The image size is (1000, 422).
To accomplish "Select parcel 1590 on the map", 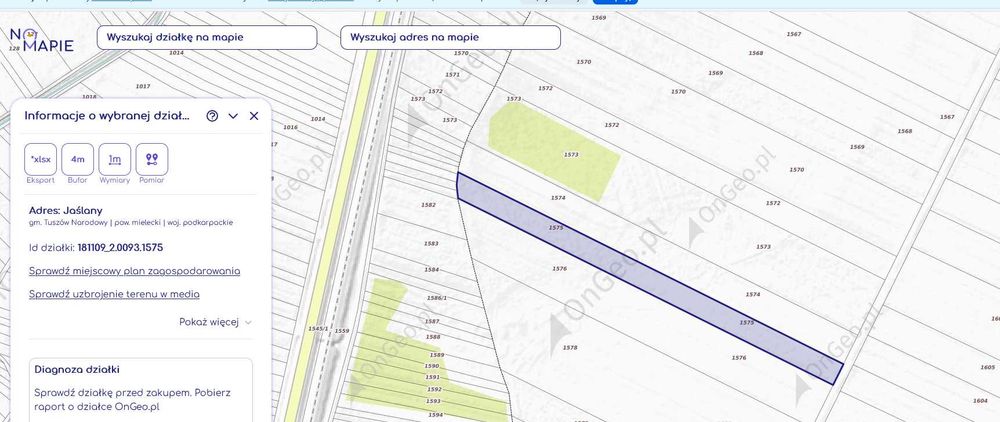I will coord(432,367).
